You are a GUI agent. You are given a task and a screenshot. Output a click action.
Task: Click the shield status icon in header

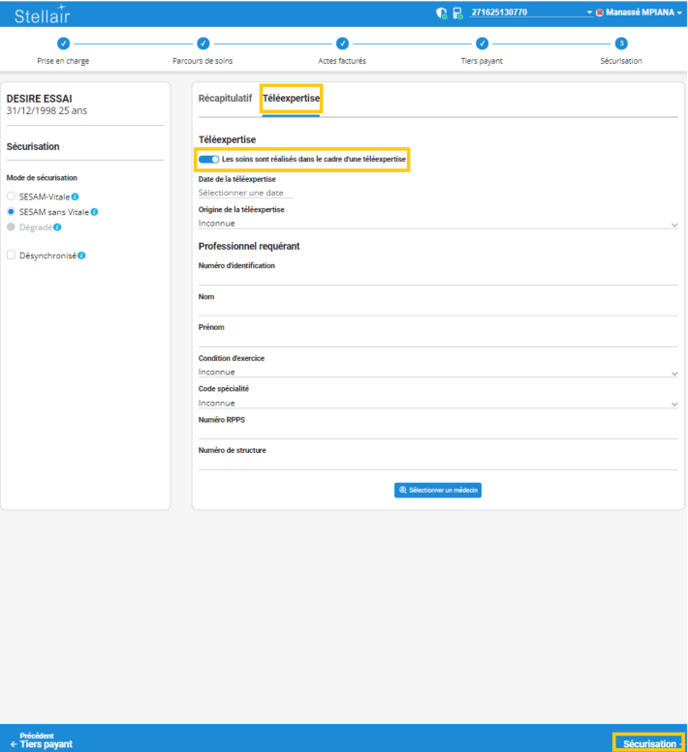(441, 13)
